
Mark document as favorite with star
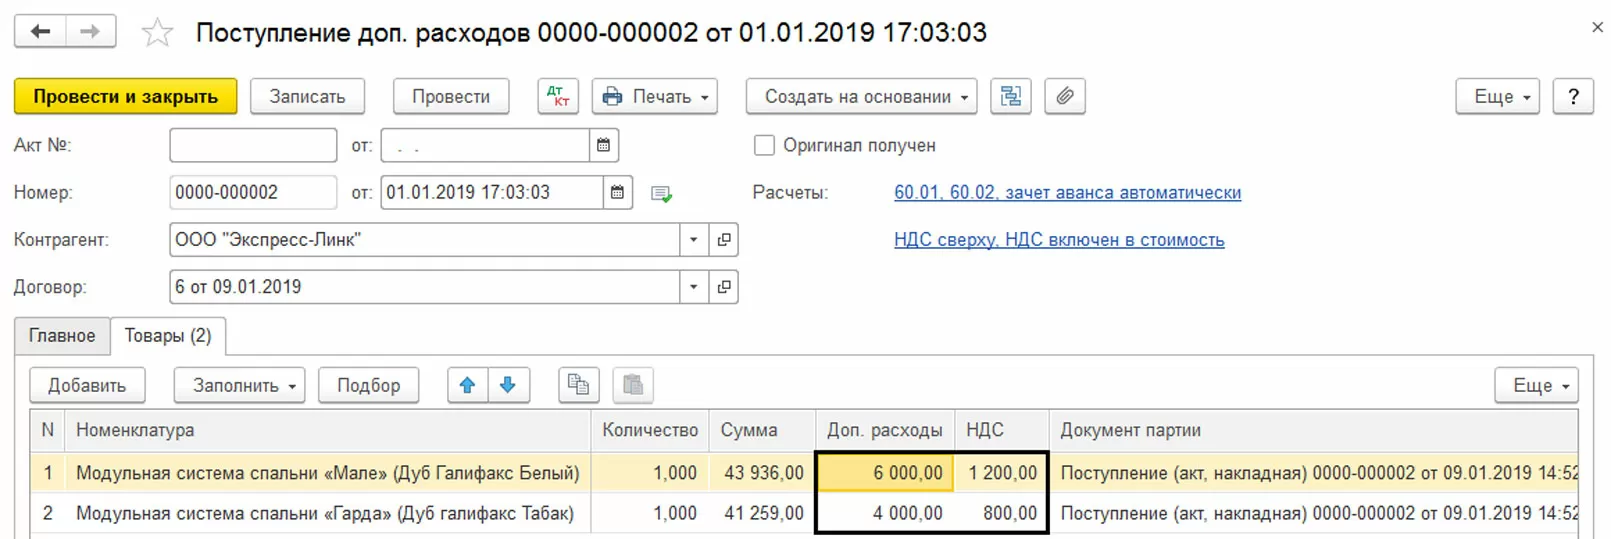pos(157,33)
